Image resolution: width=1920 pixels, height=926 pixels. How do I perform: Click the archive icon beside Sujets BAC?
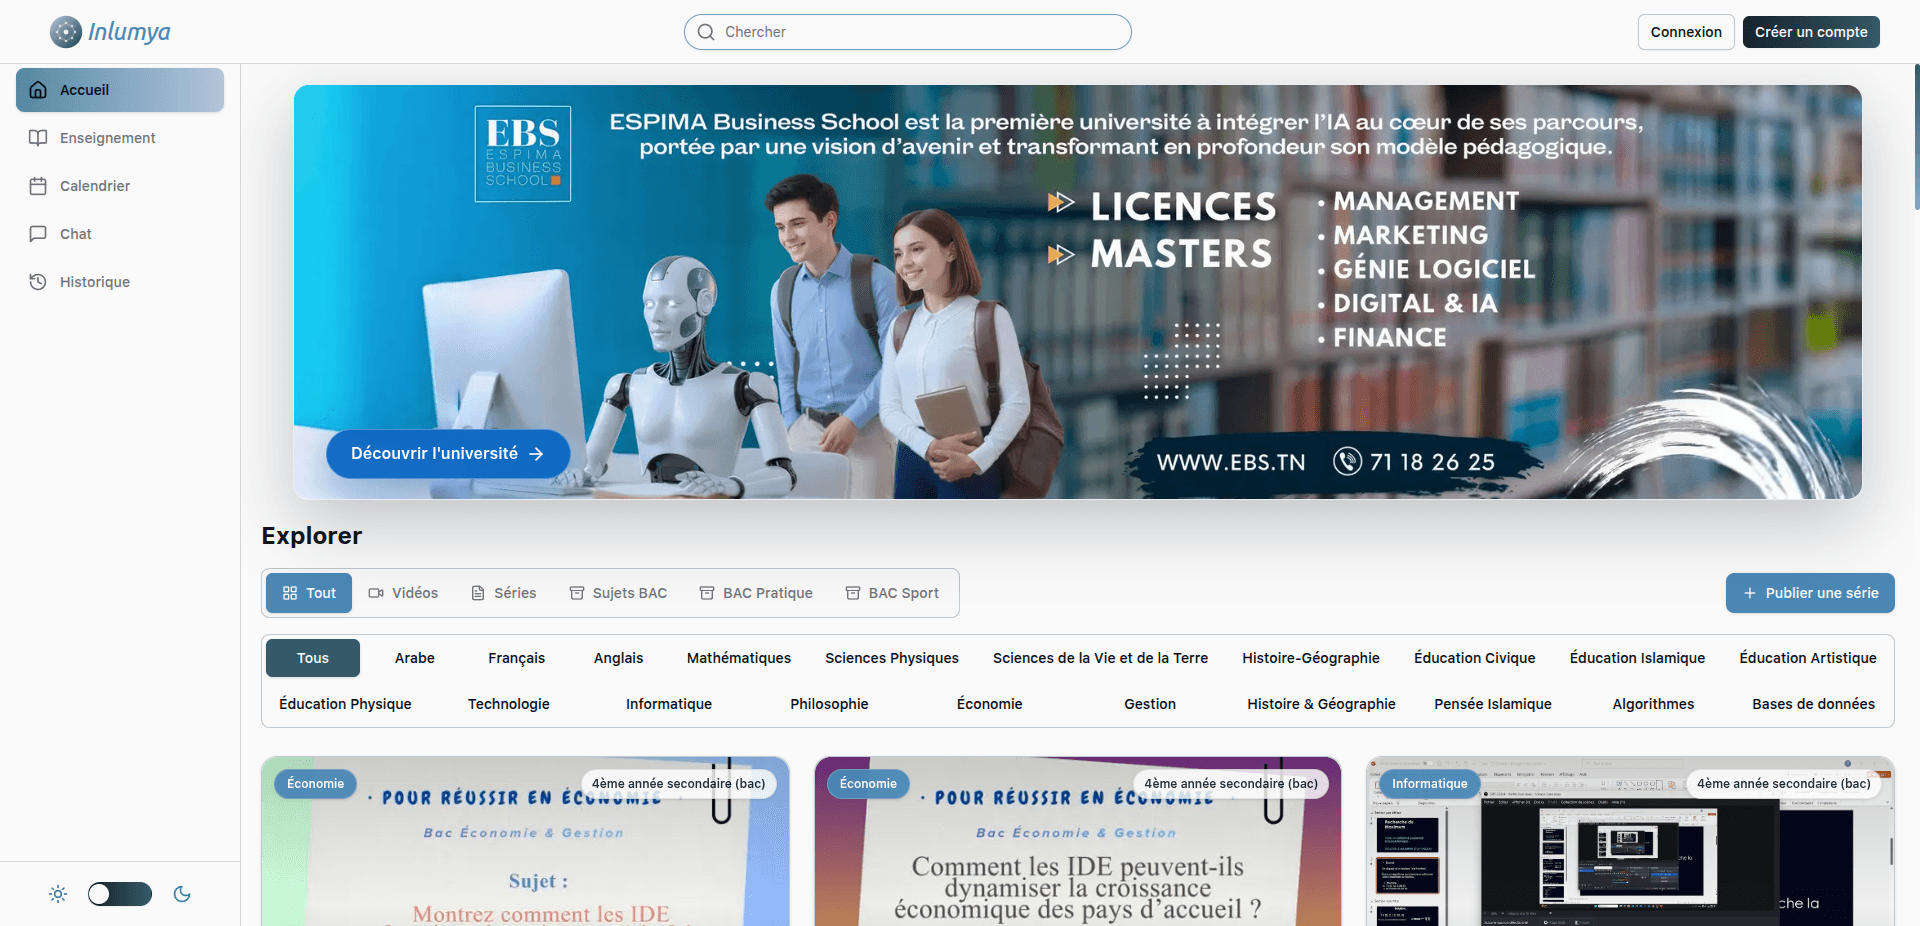click(x=577, y=593)
